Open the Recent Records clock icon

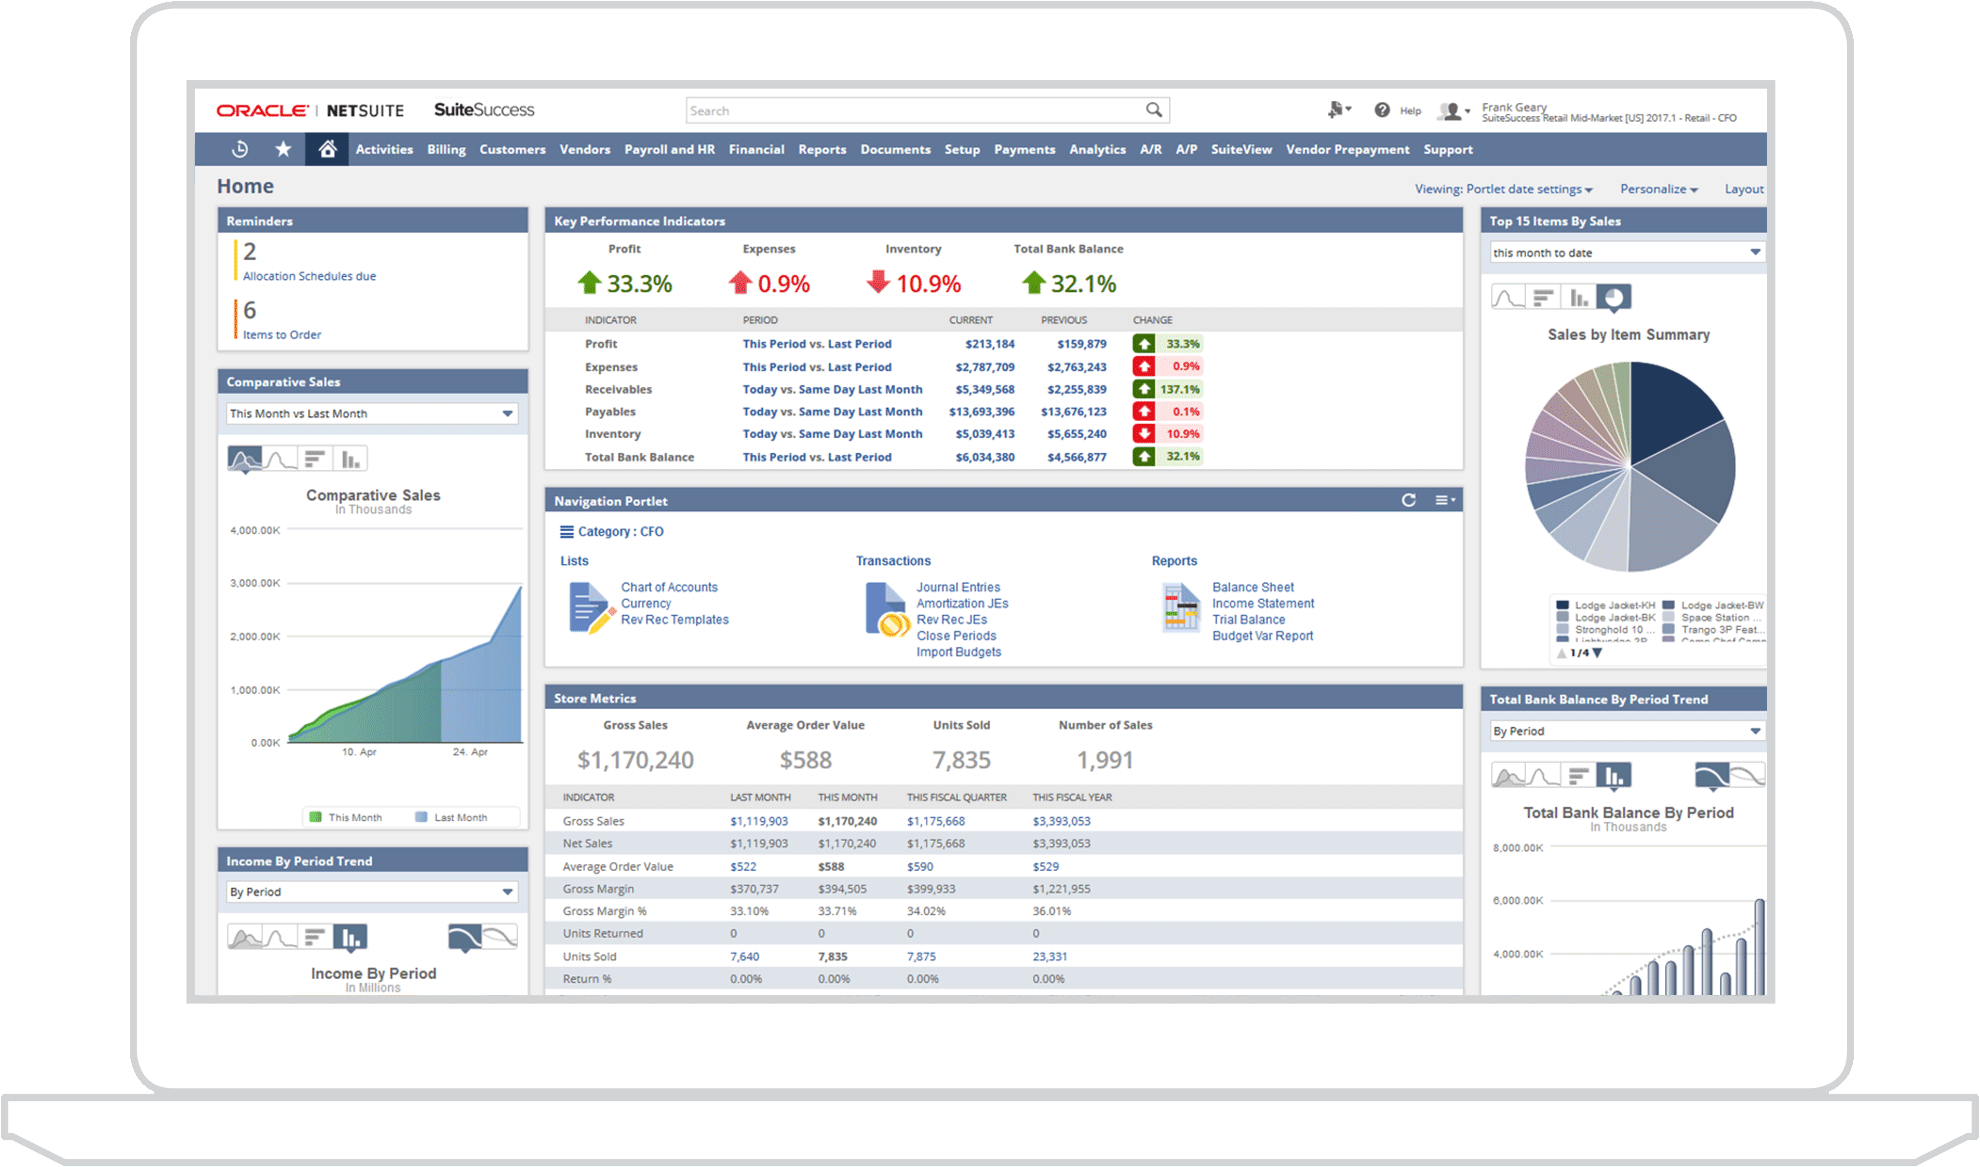tap(240, 149)
